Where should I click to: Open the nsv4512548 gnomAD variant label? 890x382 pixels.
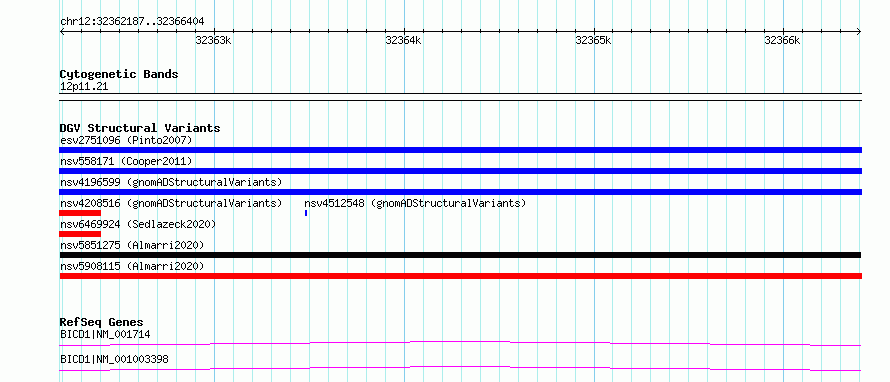click(415, 203)
